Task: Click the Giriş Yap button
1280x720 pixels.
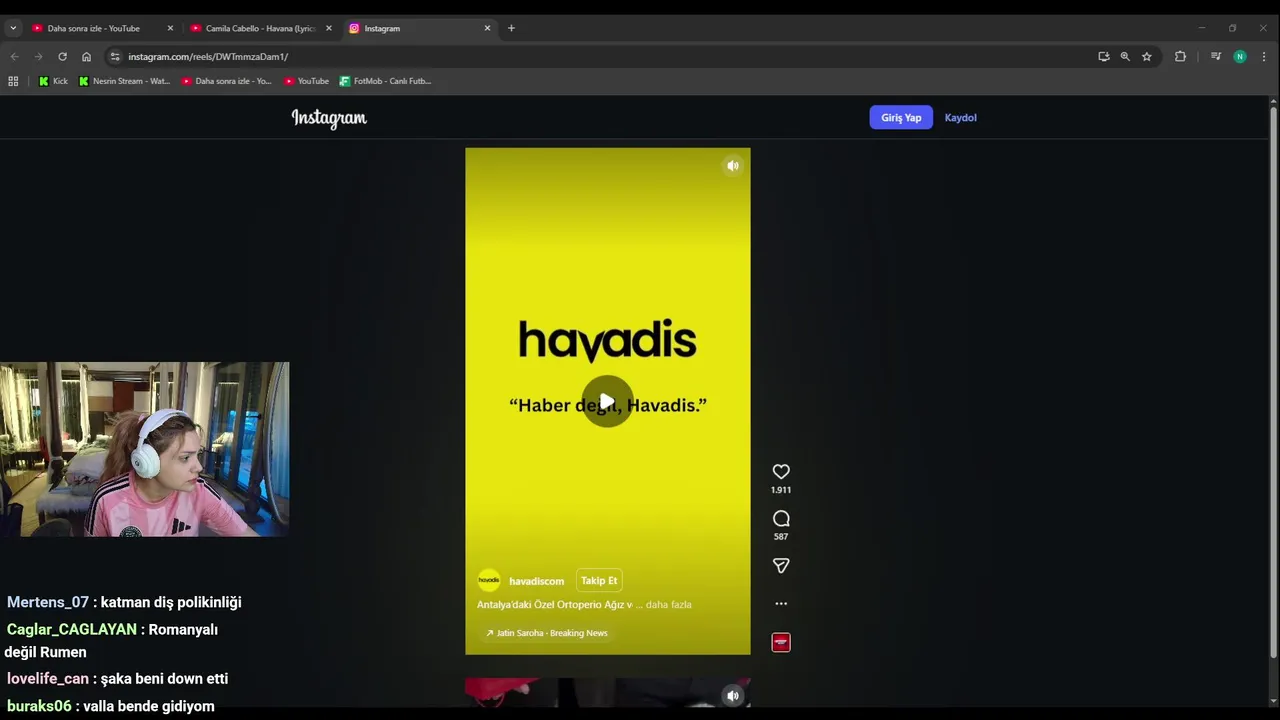Action: [x=901, y=117]
